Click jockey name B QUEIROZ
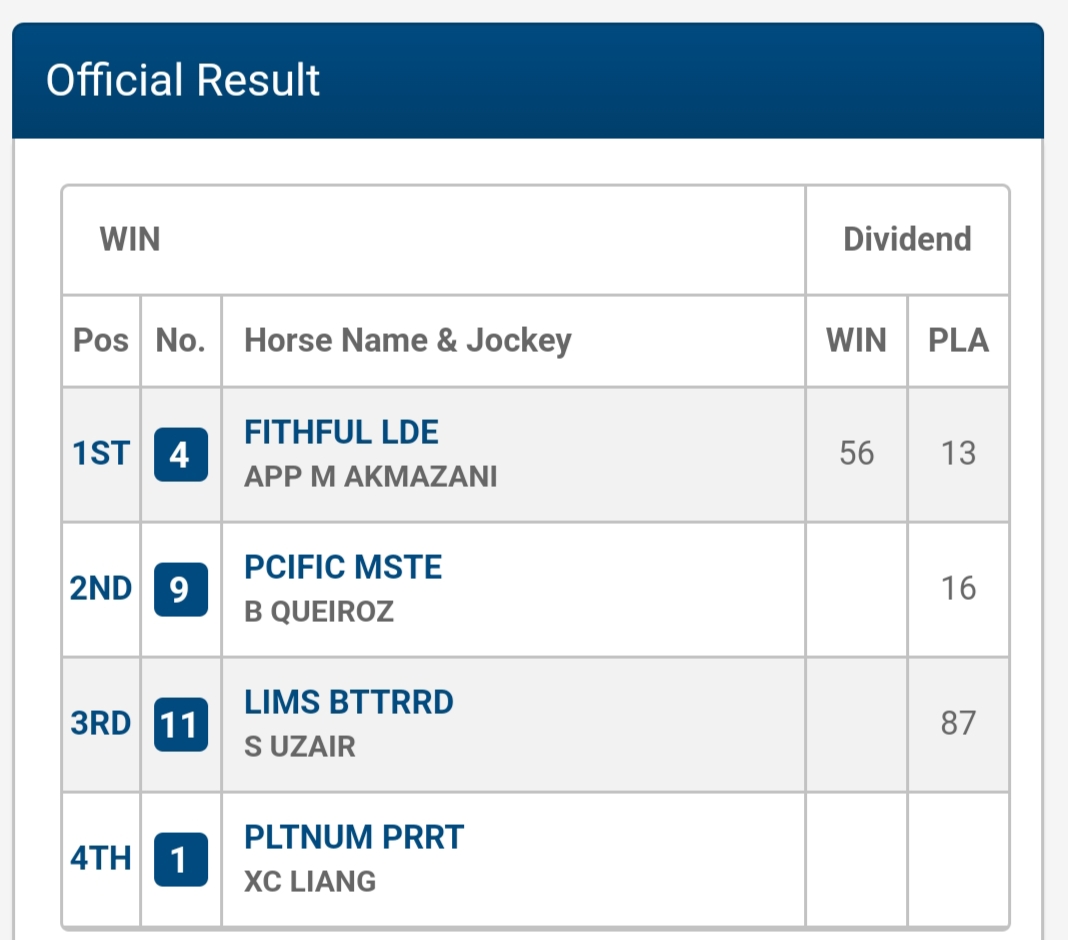 [x=319, y=611]
